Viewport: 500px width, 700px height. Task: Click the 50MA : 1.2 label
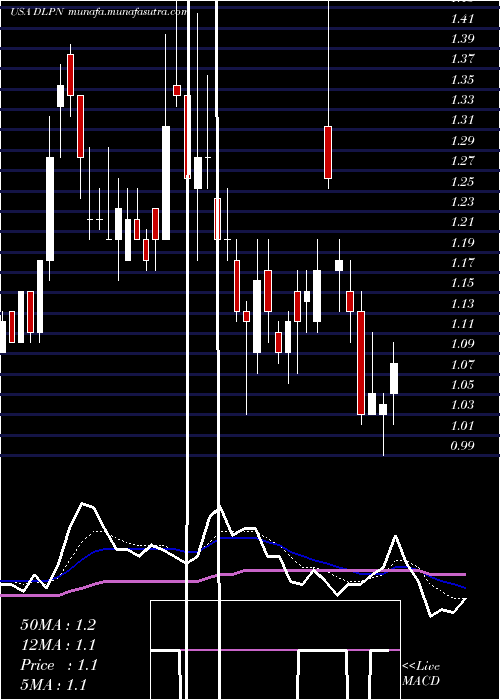coord(58,625)
